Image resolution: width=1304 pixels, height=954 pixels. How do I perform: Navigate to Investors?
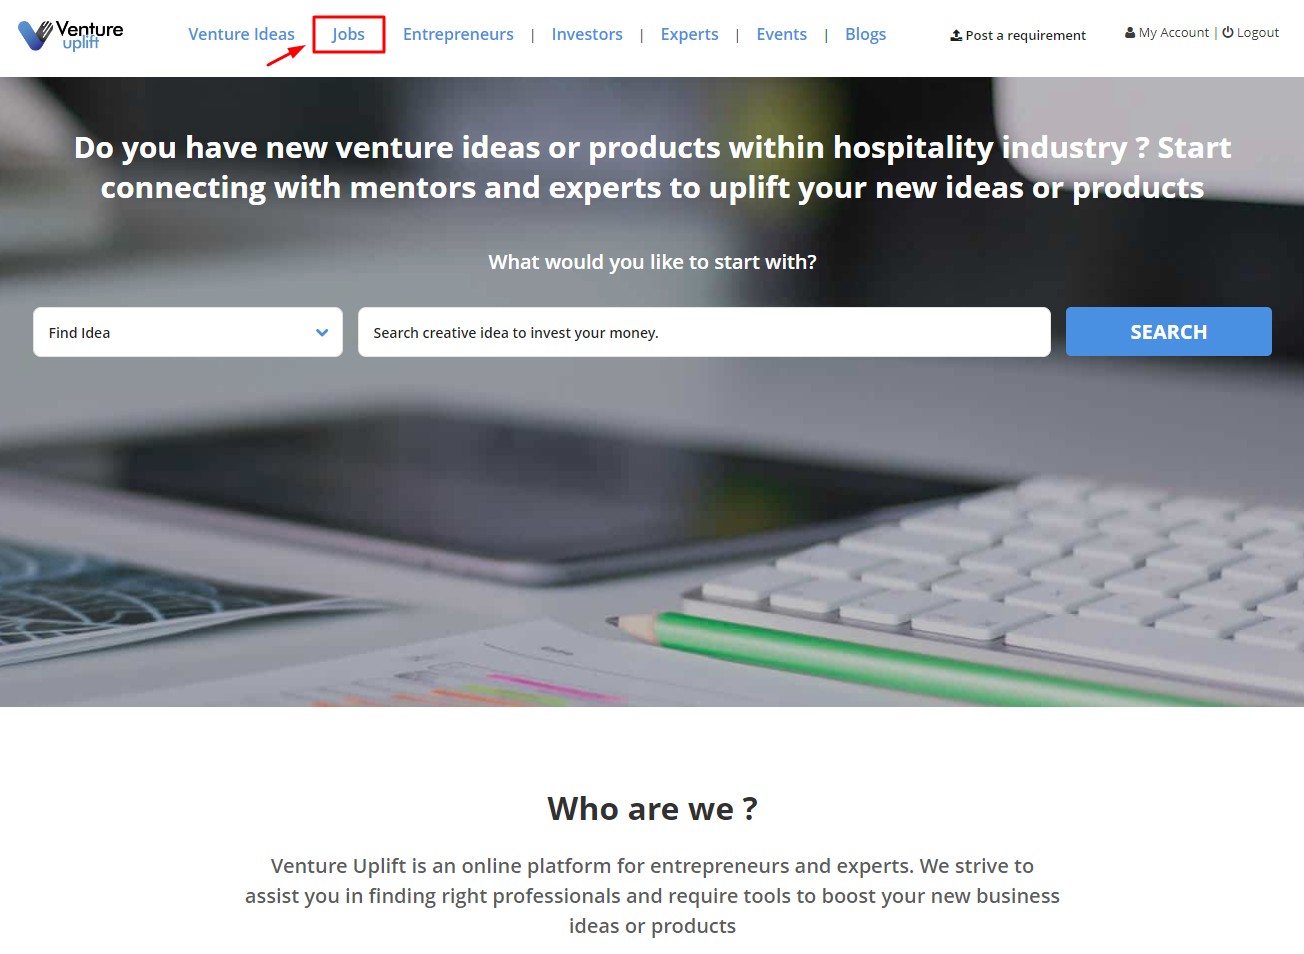(x=587, y=34)
